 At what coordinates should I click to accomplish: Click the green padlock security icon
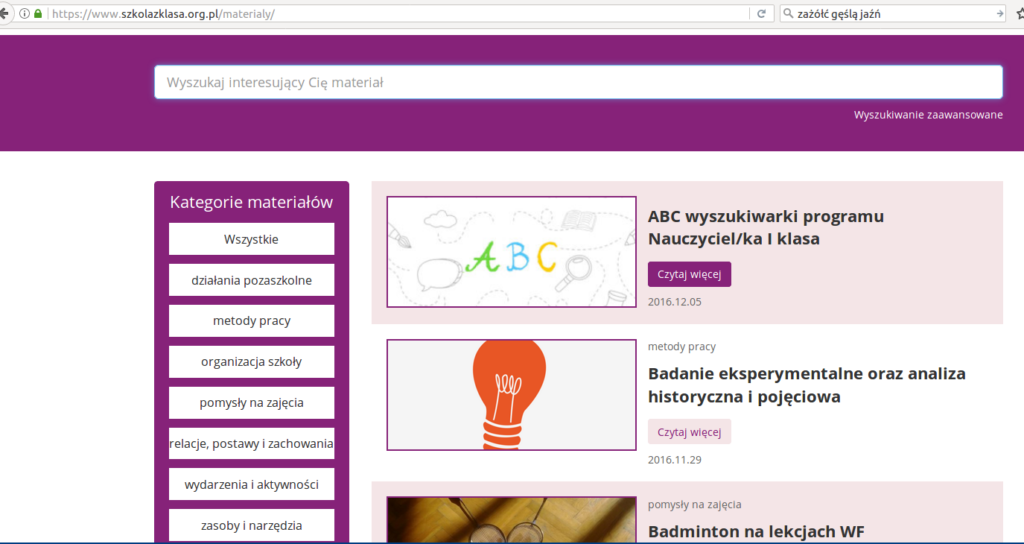pos(38,13)
